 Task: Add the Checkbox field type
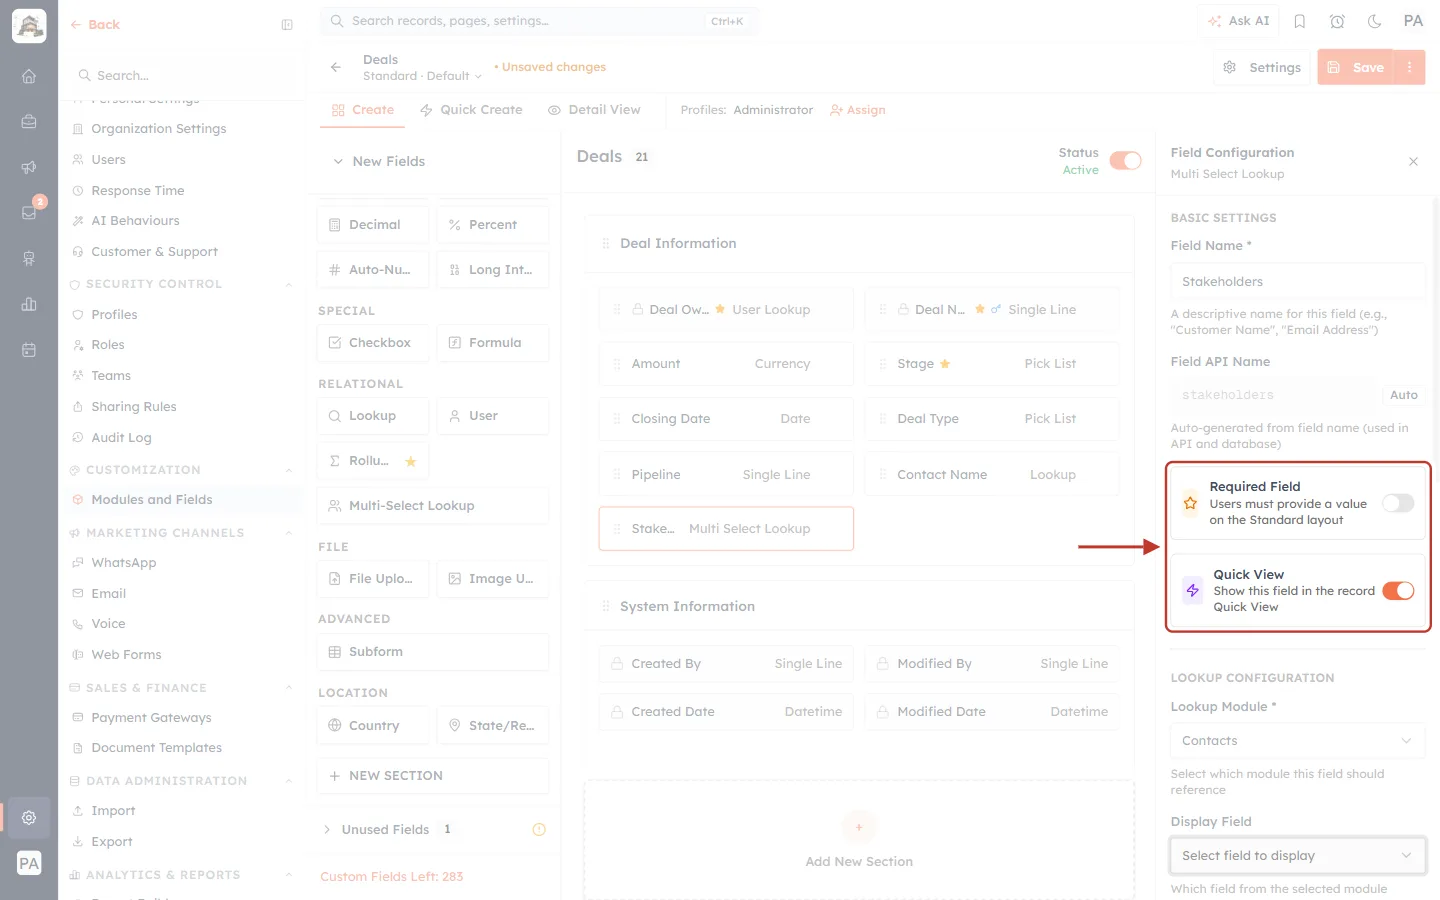tap(373, 343)
